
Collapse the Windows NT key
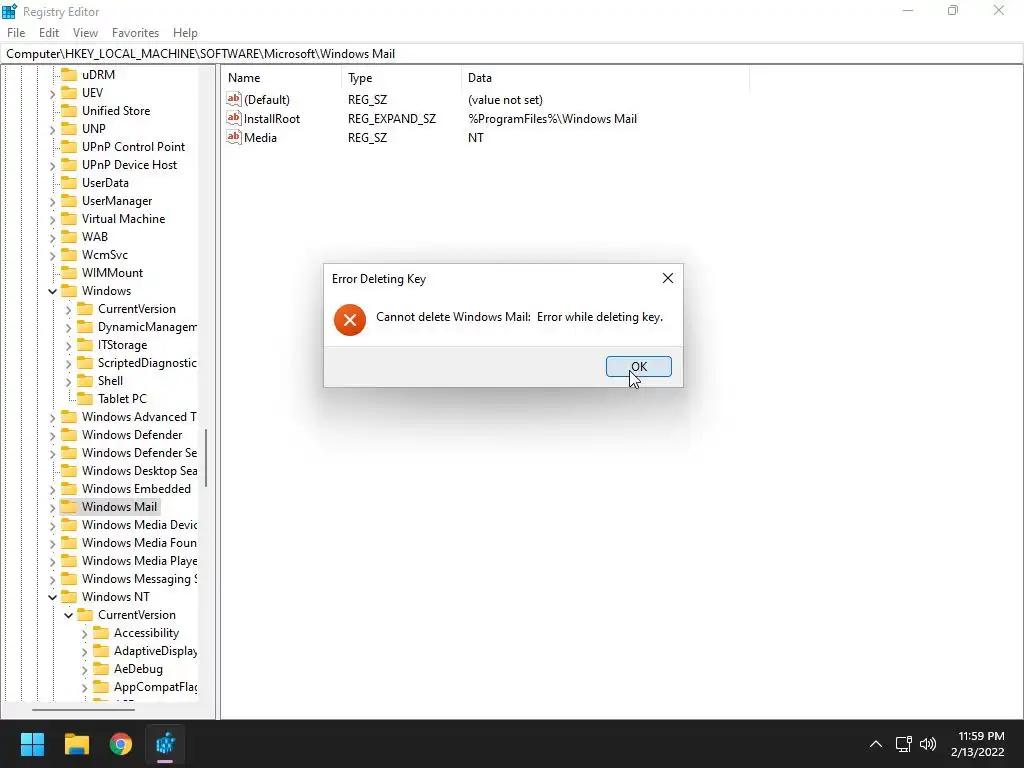pyautogui.click(x=52, y=597)
